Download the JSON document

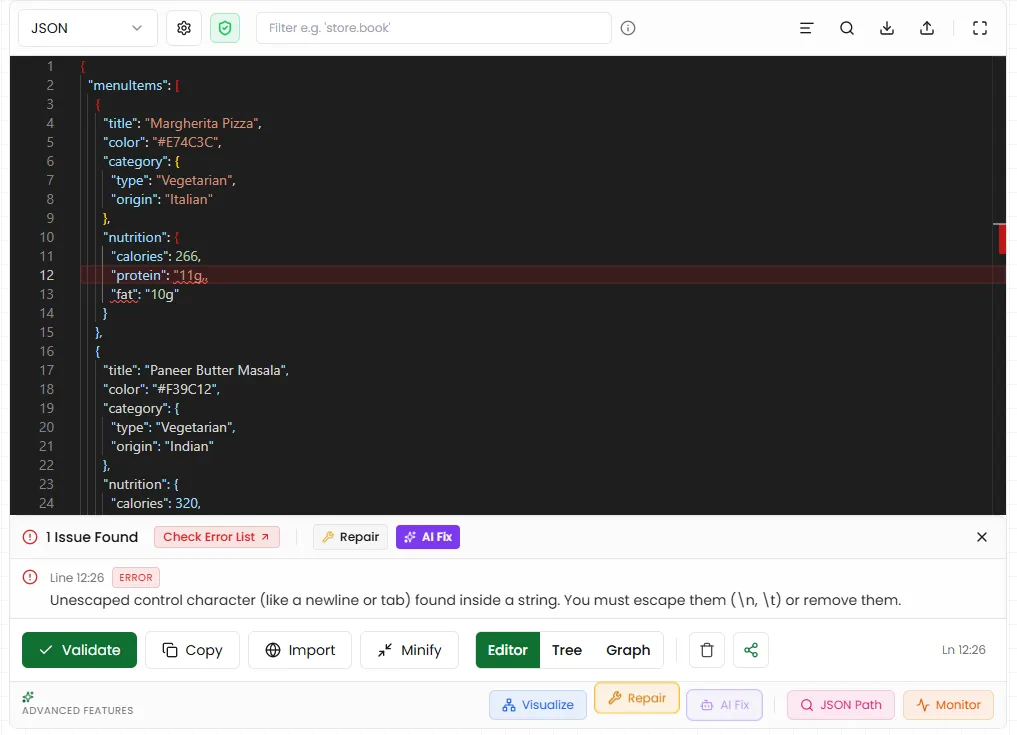point(887,28)
